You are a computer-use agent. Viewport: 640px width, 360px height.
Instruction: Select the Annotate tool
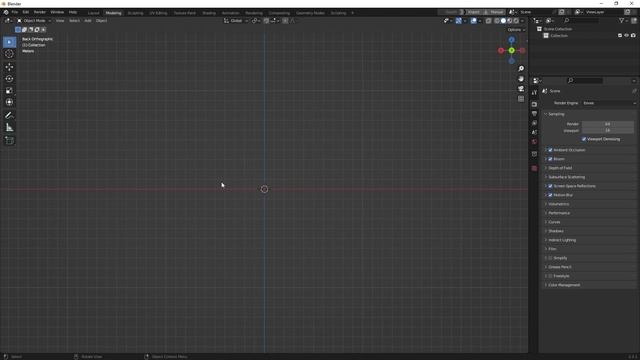tap(9, 116)
